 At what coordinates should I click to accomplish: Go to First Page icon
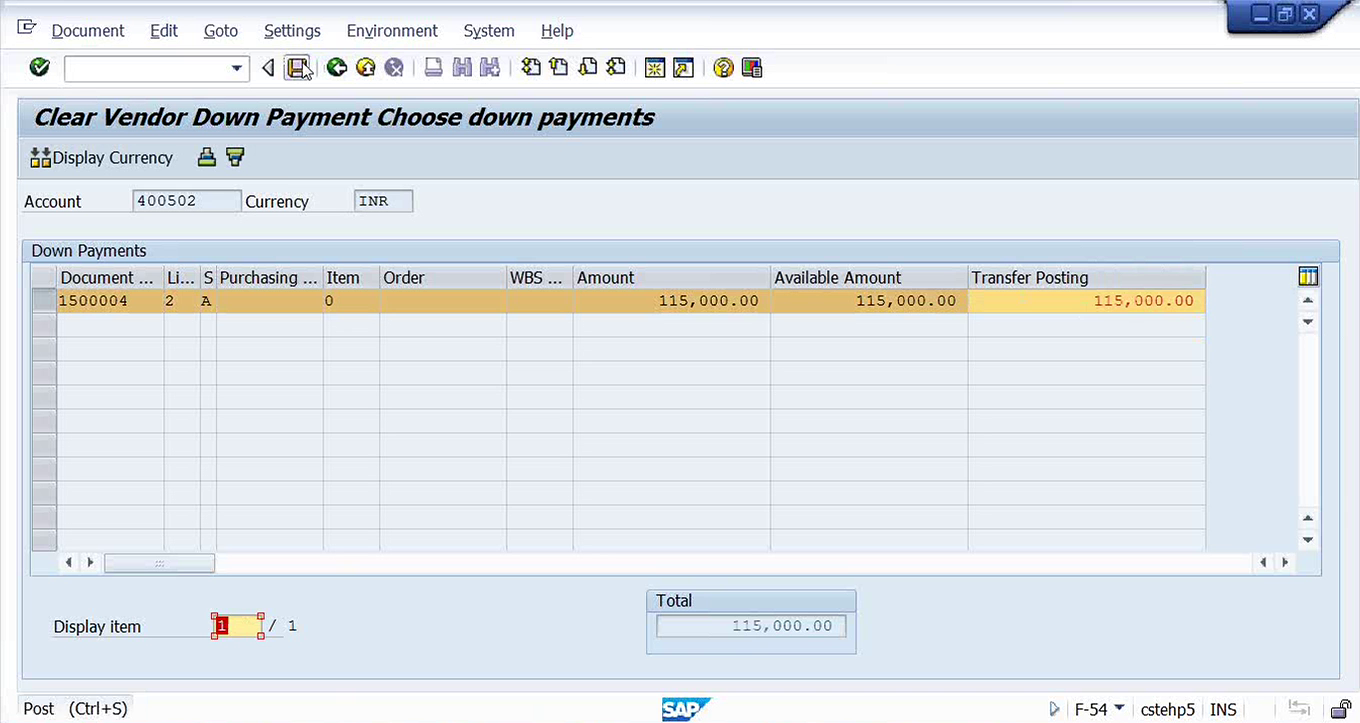tap(531, 68)
